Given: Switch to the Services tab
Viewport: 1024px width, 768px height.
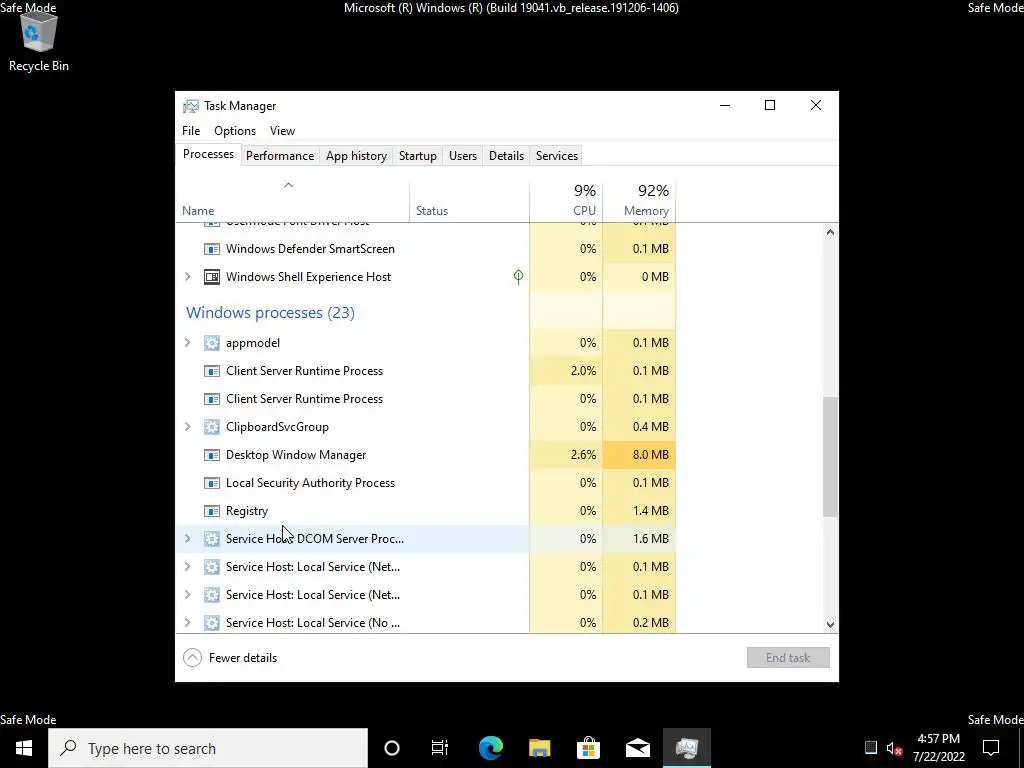Looking at the screenshot, I should click(557, 156).
